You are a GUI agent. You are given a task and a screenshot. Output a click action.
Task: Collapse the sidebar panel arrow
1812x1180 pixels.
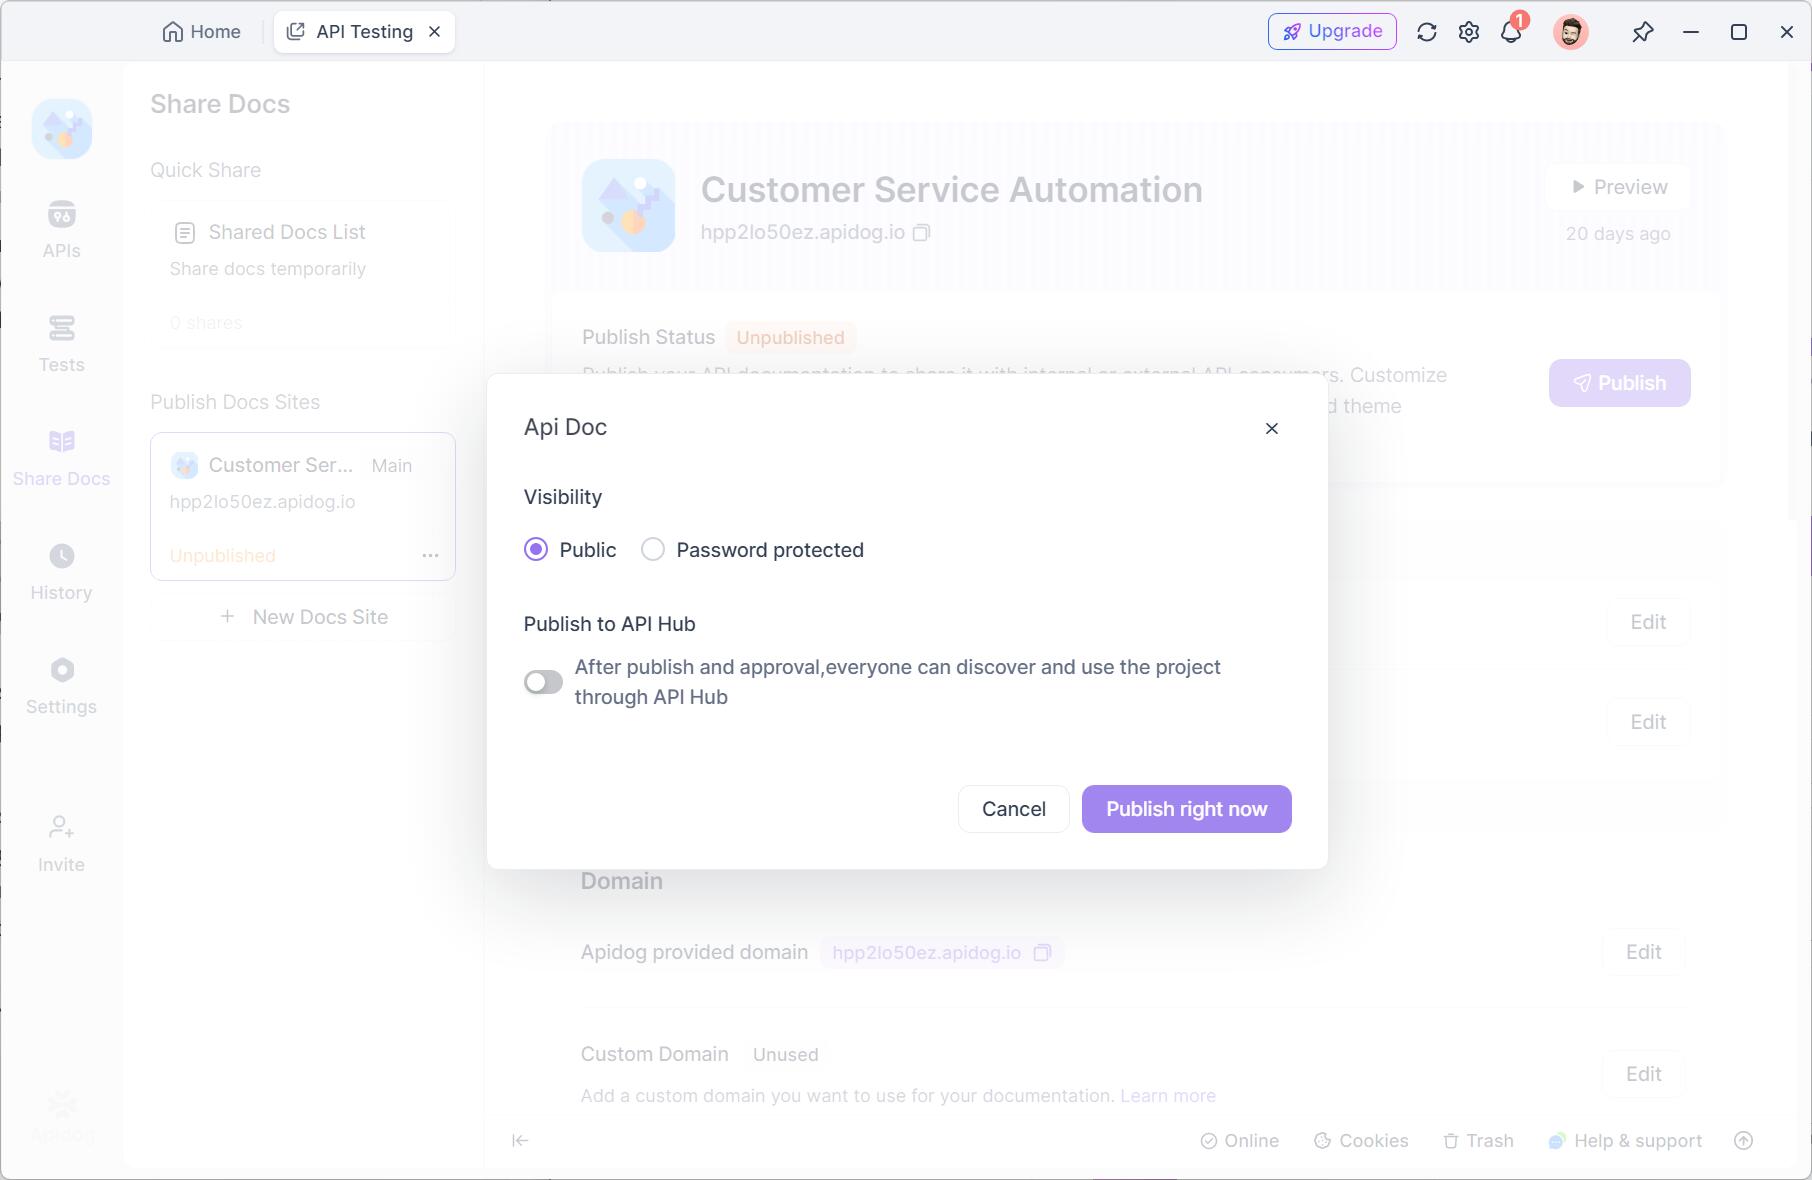tap(520, 1141)
